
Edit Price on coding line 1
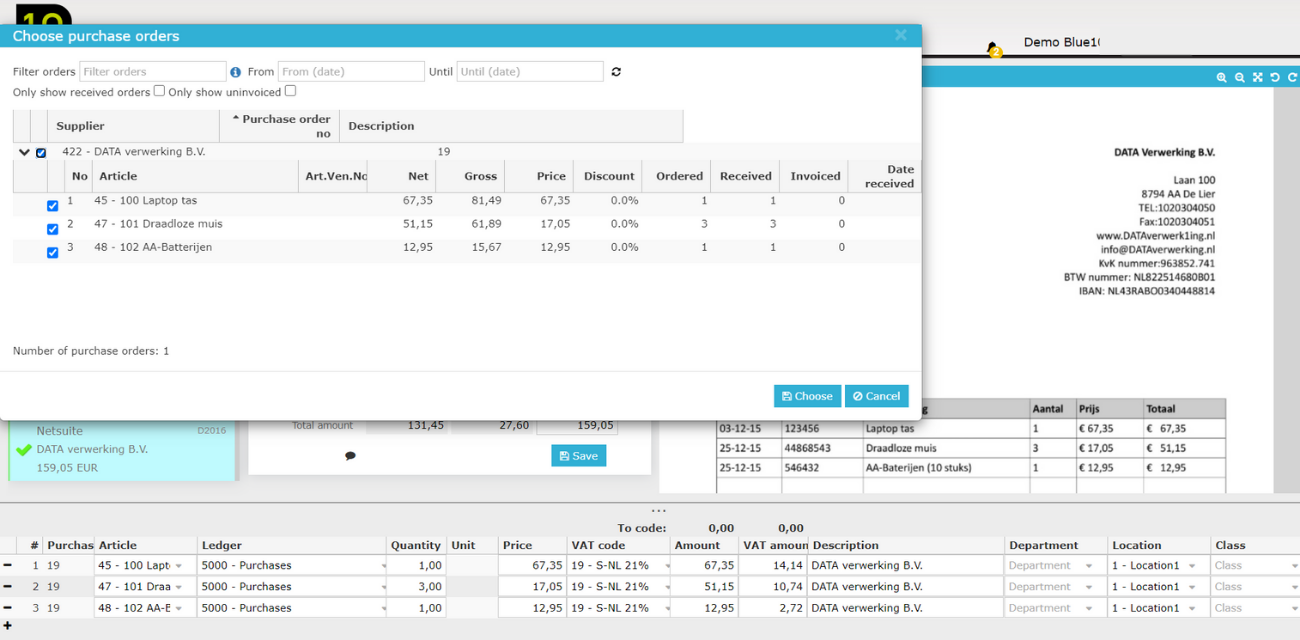(x=532, y=566)
